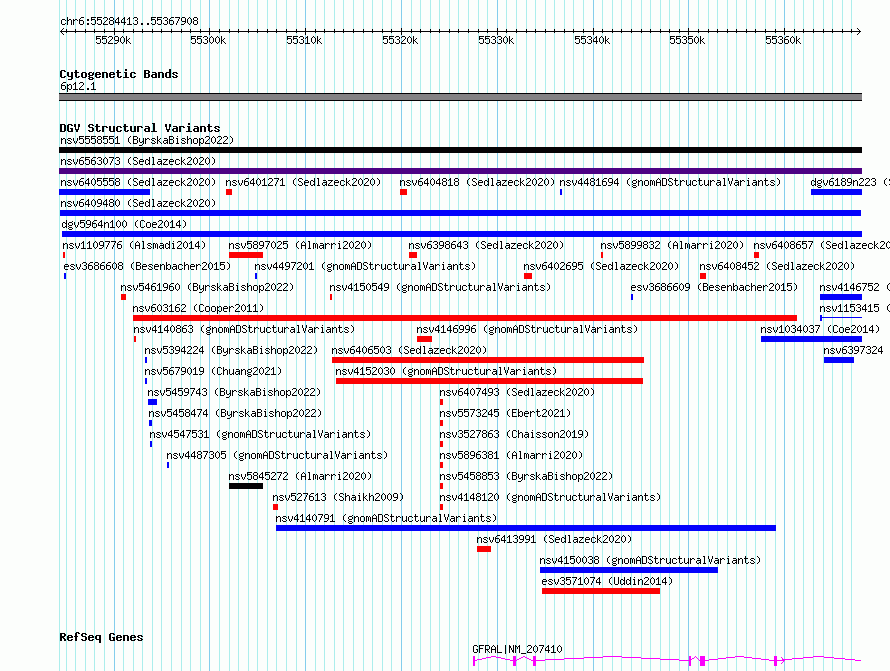This screenshot has width=890, height=671.
Task: Click nsv4150549 gnomAD variant label
Action: coord(440,287)
